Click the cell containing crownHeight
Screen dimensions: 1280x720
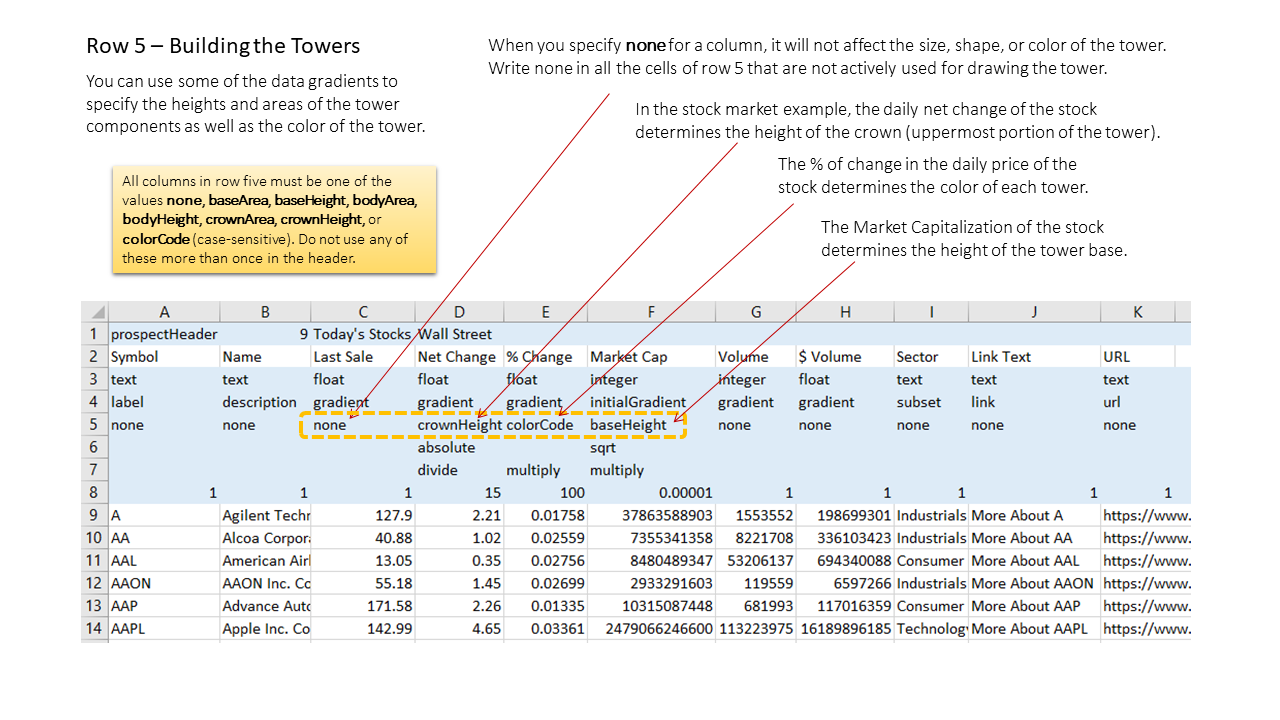click(459, 425)
